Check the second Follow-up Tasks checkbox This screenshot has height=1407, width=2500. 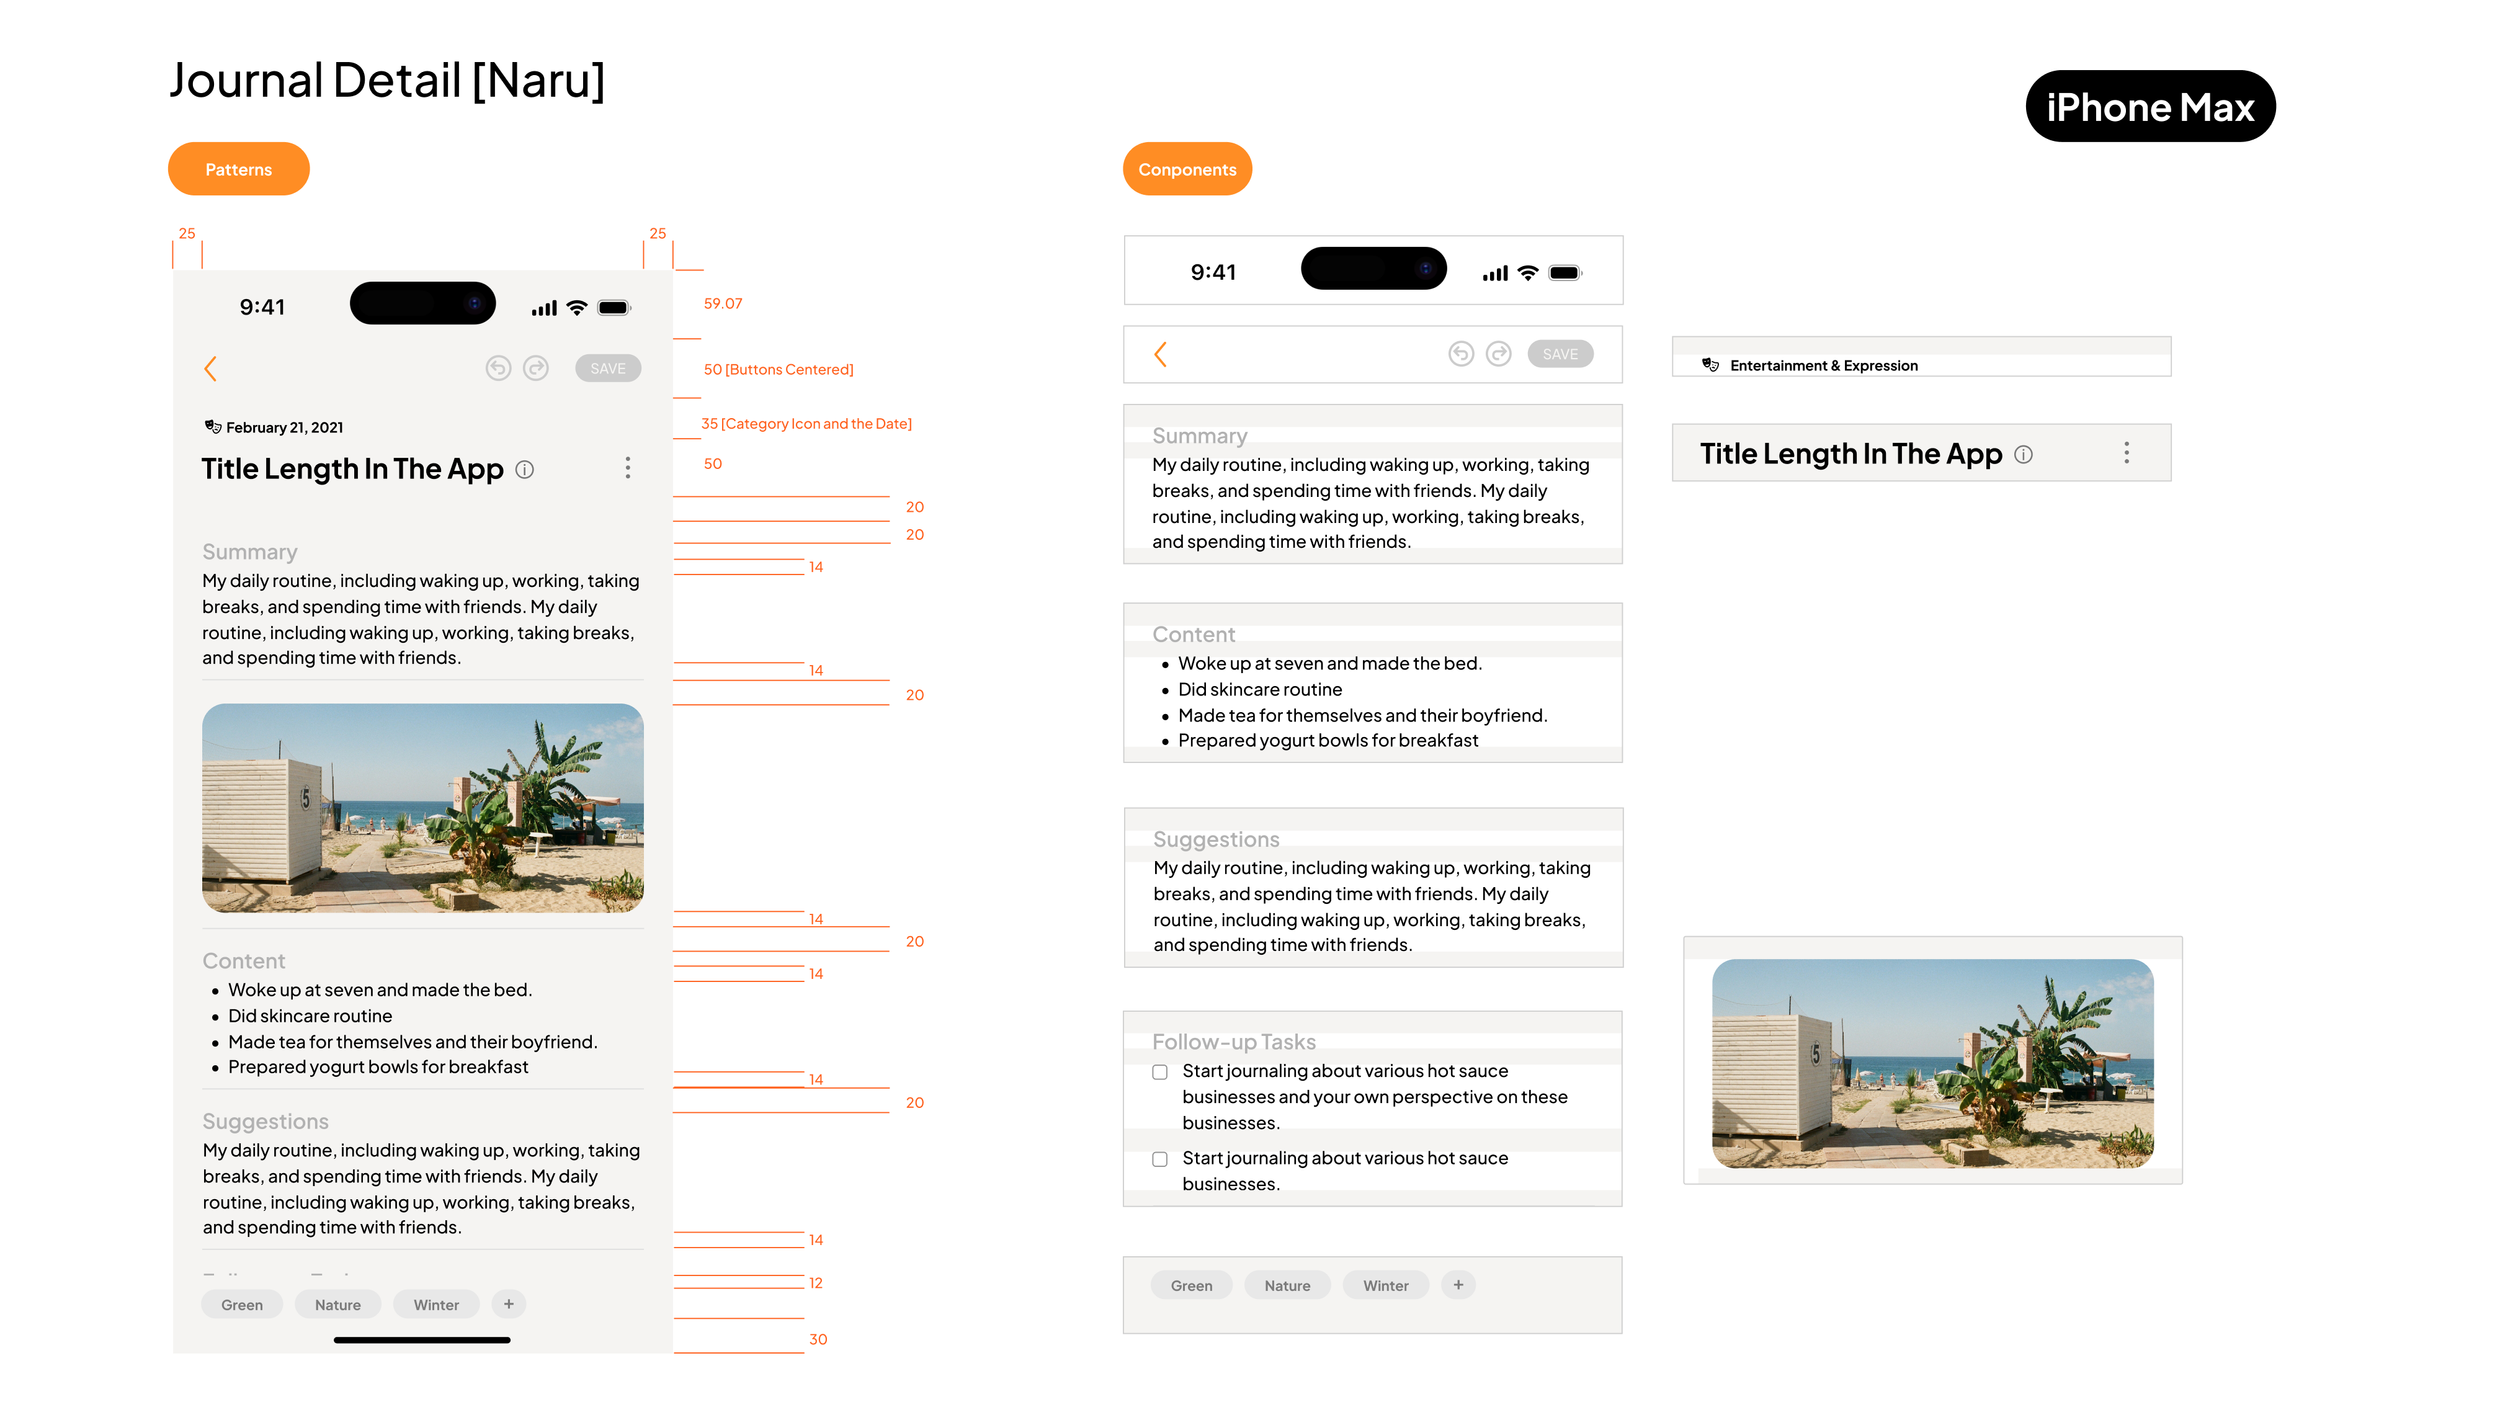tap(1160, 1159)
